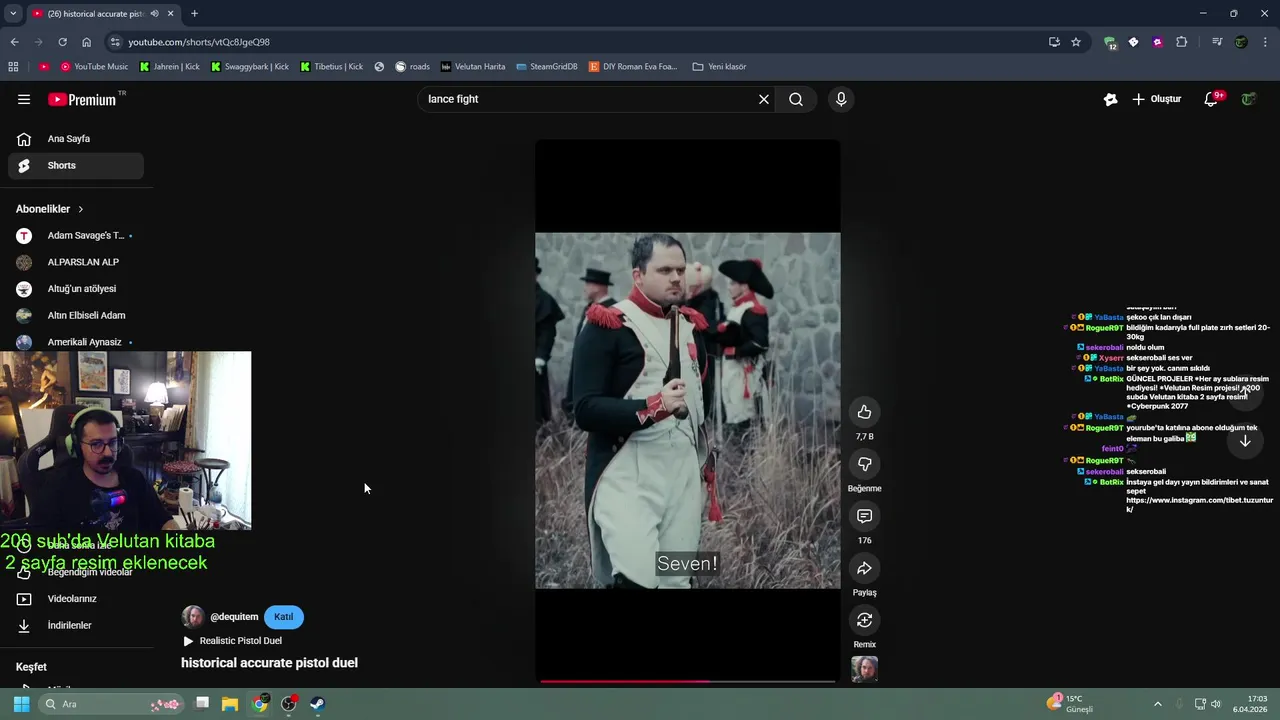Screen dimensions: 1280x720
Task: Clear the search box with X
Action: (764, 99)
